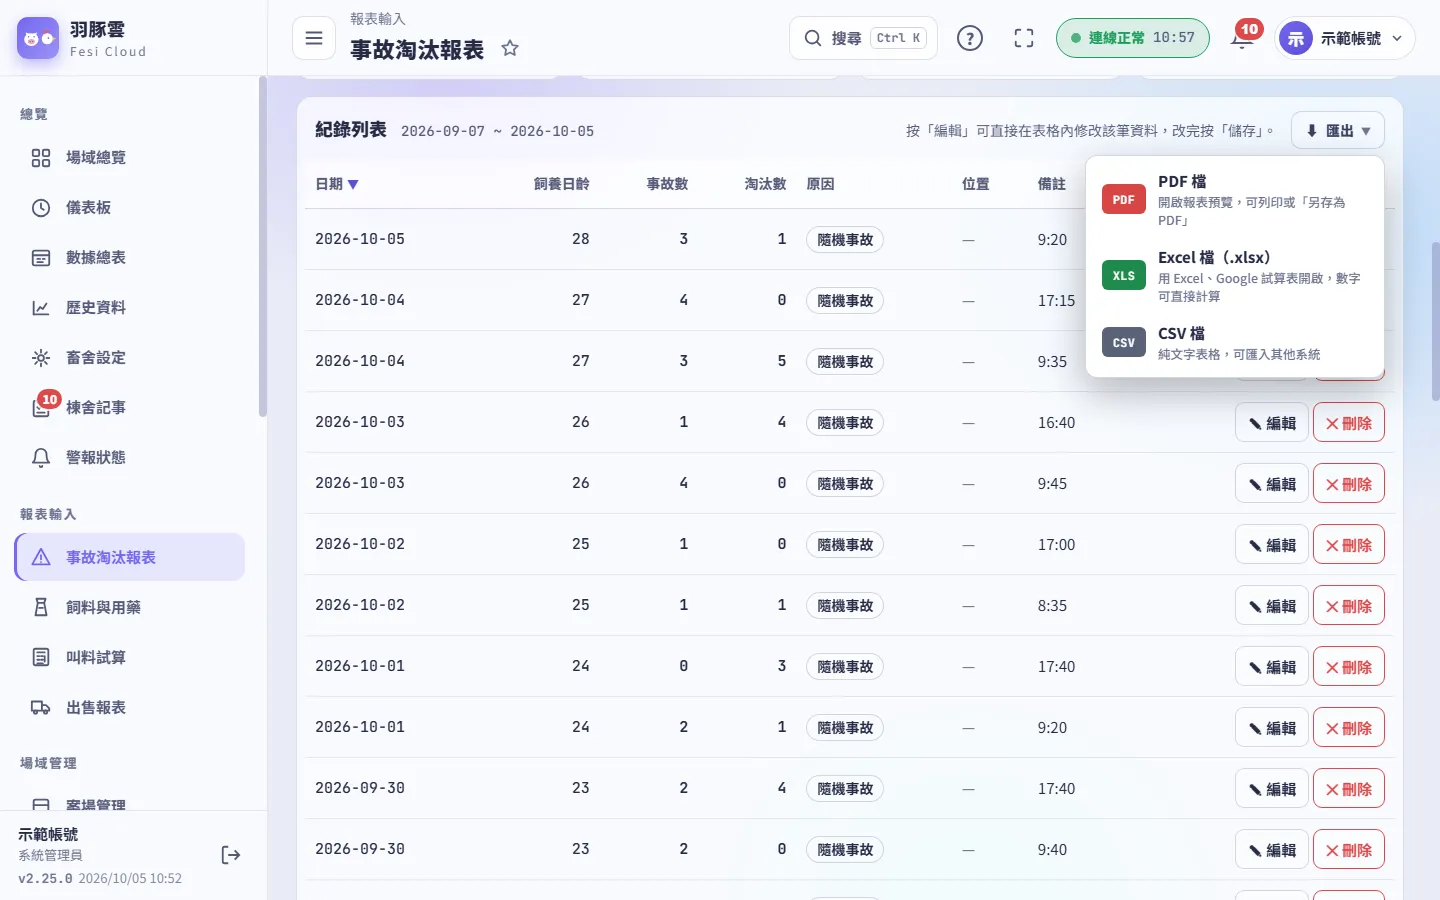
Task: Open the help question mark icon
Action: click(x=970, y=38)
